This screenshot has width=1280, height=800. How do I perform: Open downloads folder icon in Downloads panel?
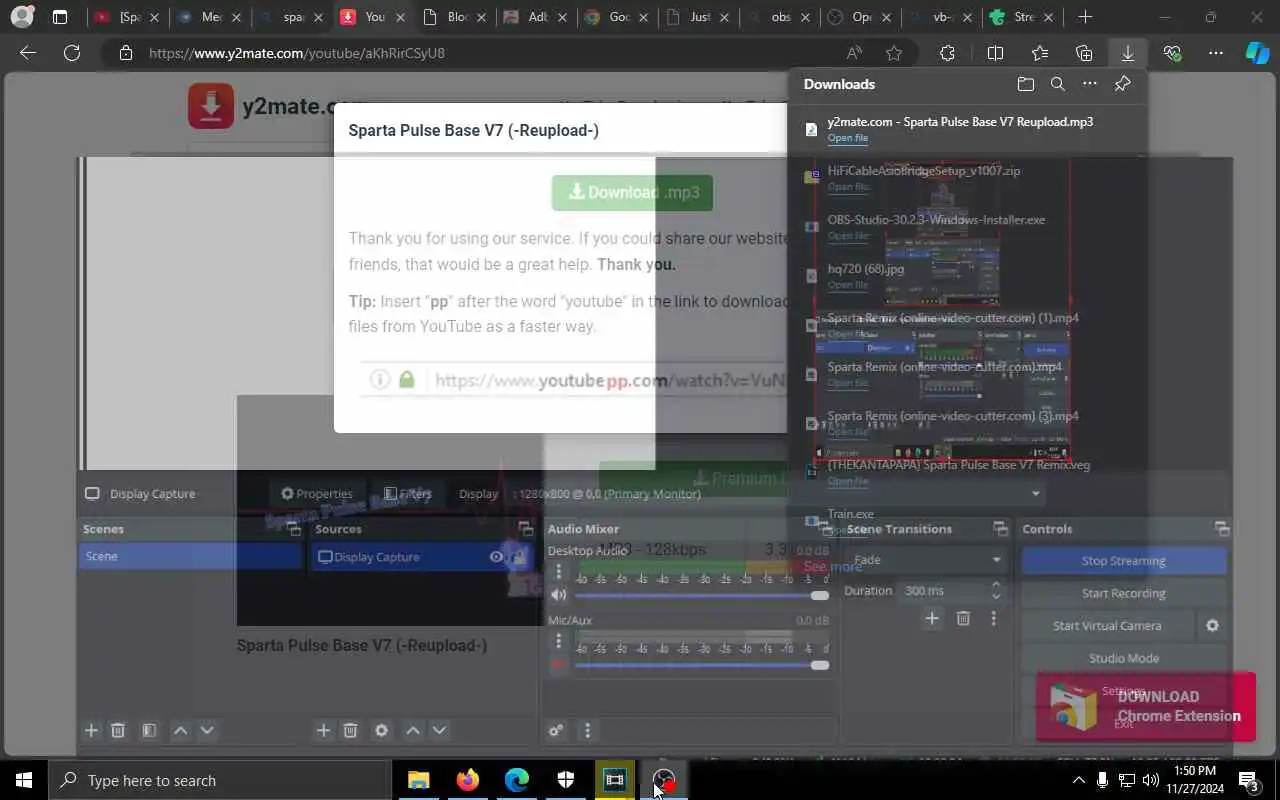tap(1025, 84)
